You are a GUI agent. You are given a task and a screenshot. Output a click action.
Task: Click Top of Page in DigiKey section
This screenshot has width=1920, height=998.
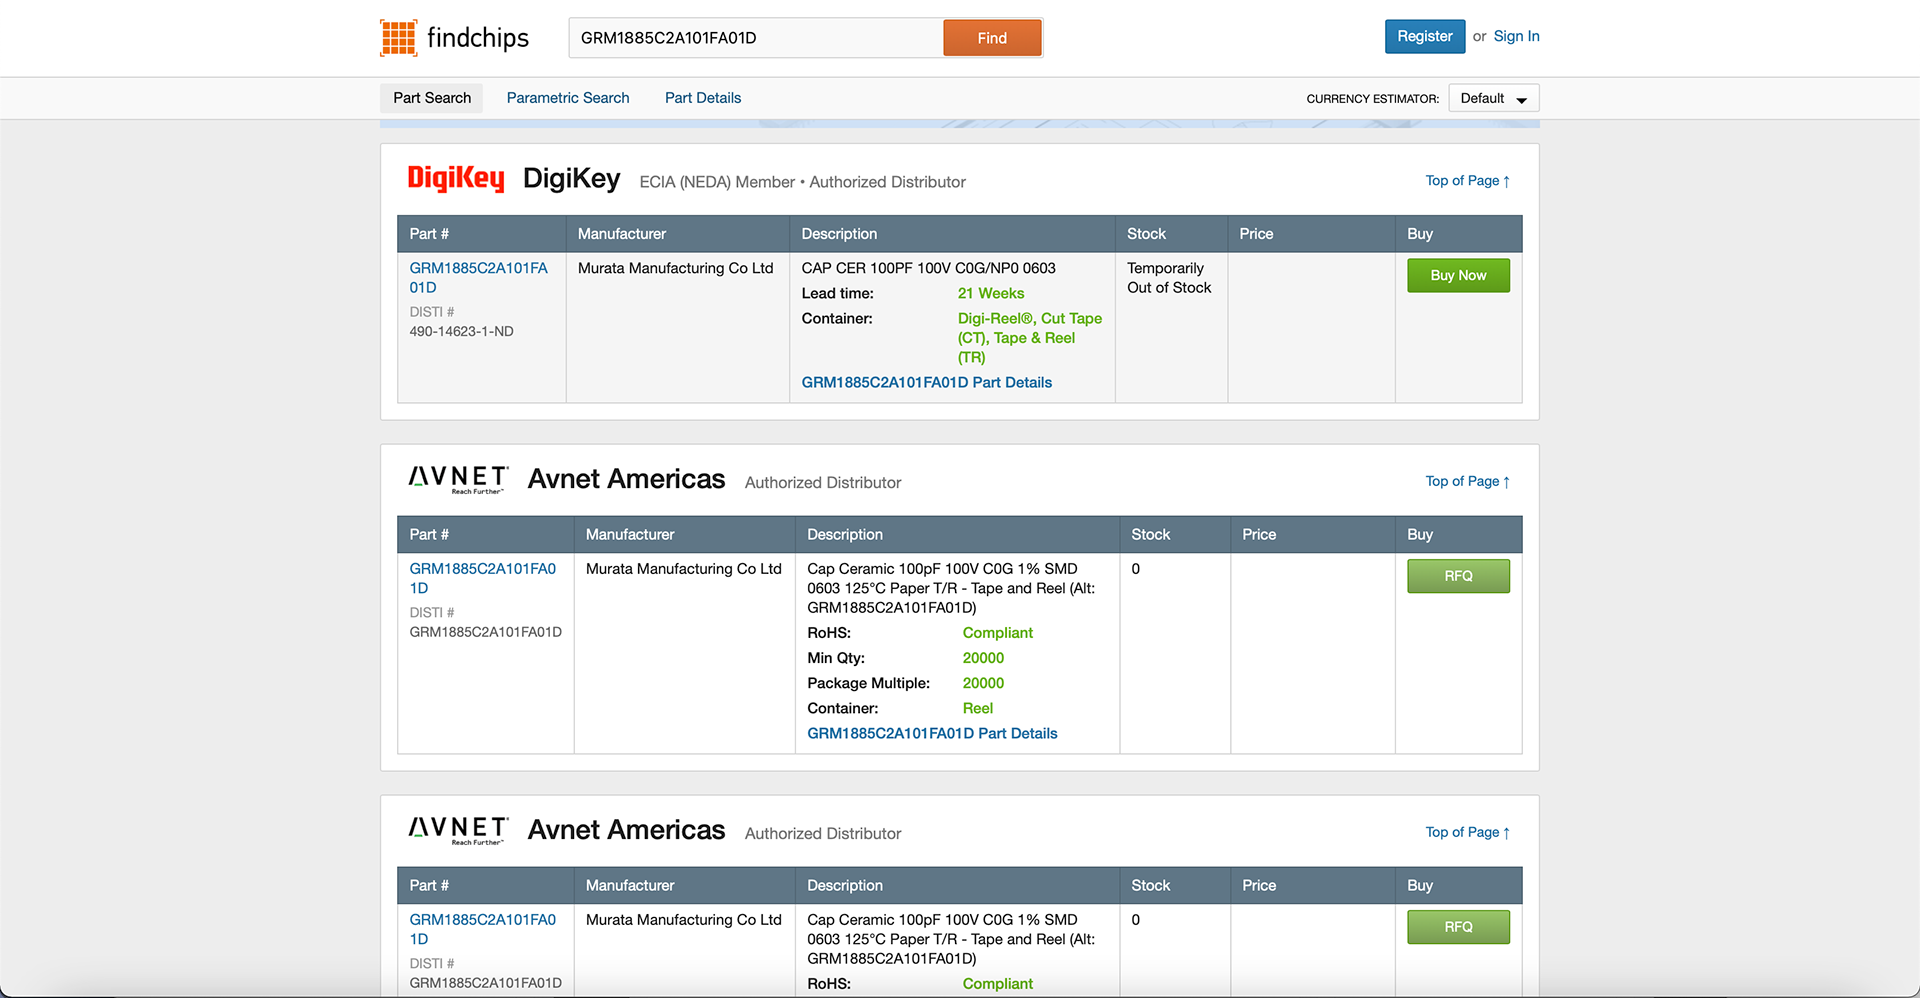[1468, 181]
